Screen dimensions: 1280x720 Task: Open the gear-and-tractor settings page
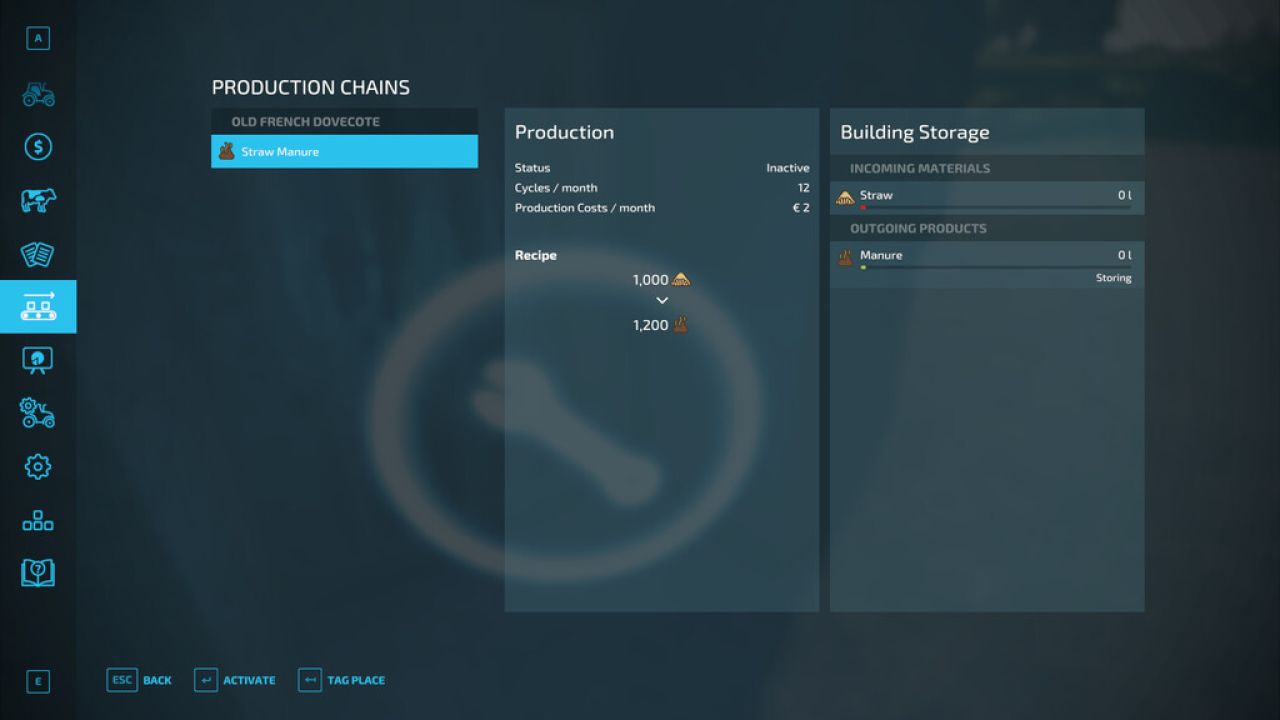[38, 413]
